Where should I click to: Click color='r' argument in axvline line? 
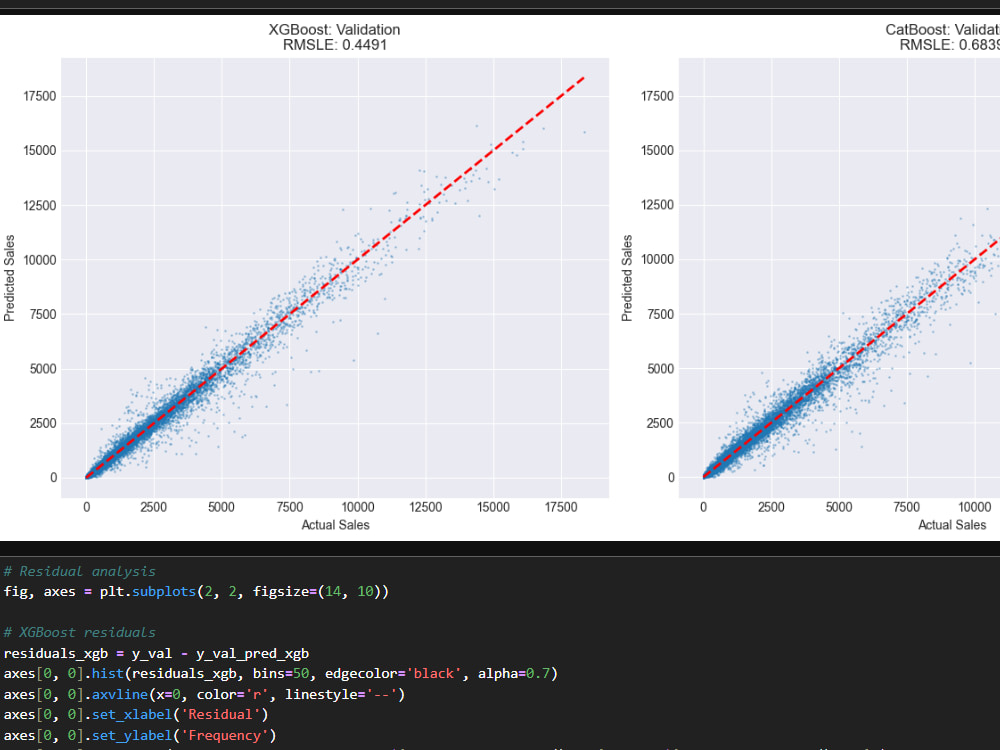[233, 694]
